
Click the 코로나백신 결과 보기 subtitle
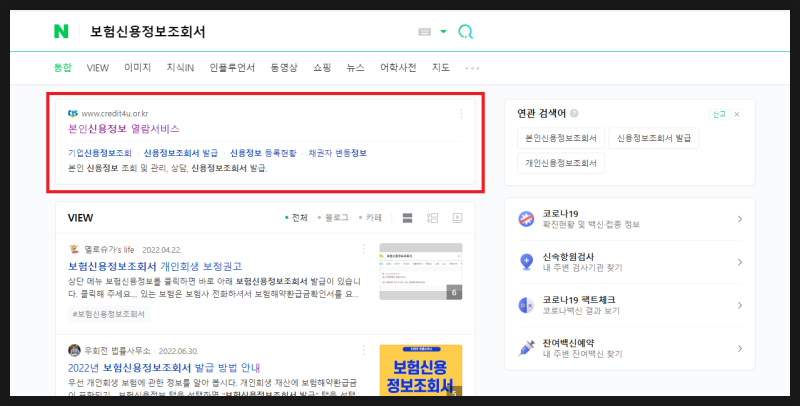581,311
